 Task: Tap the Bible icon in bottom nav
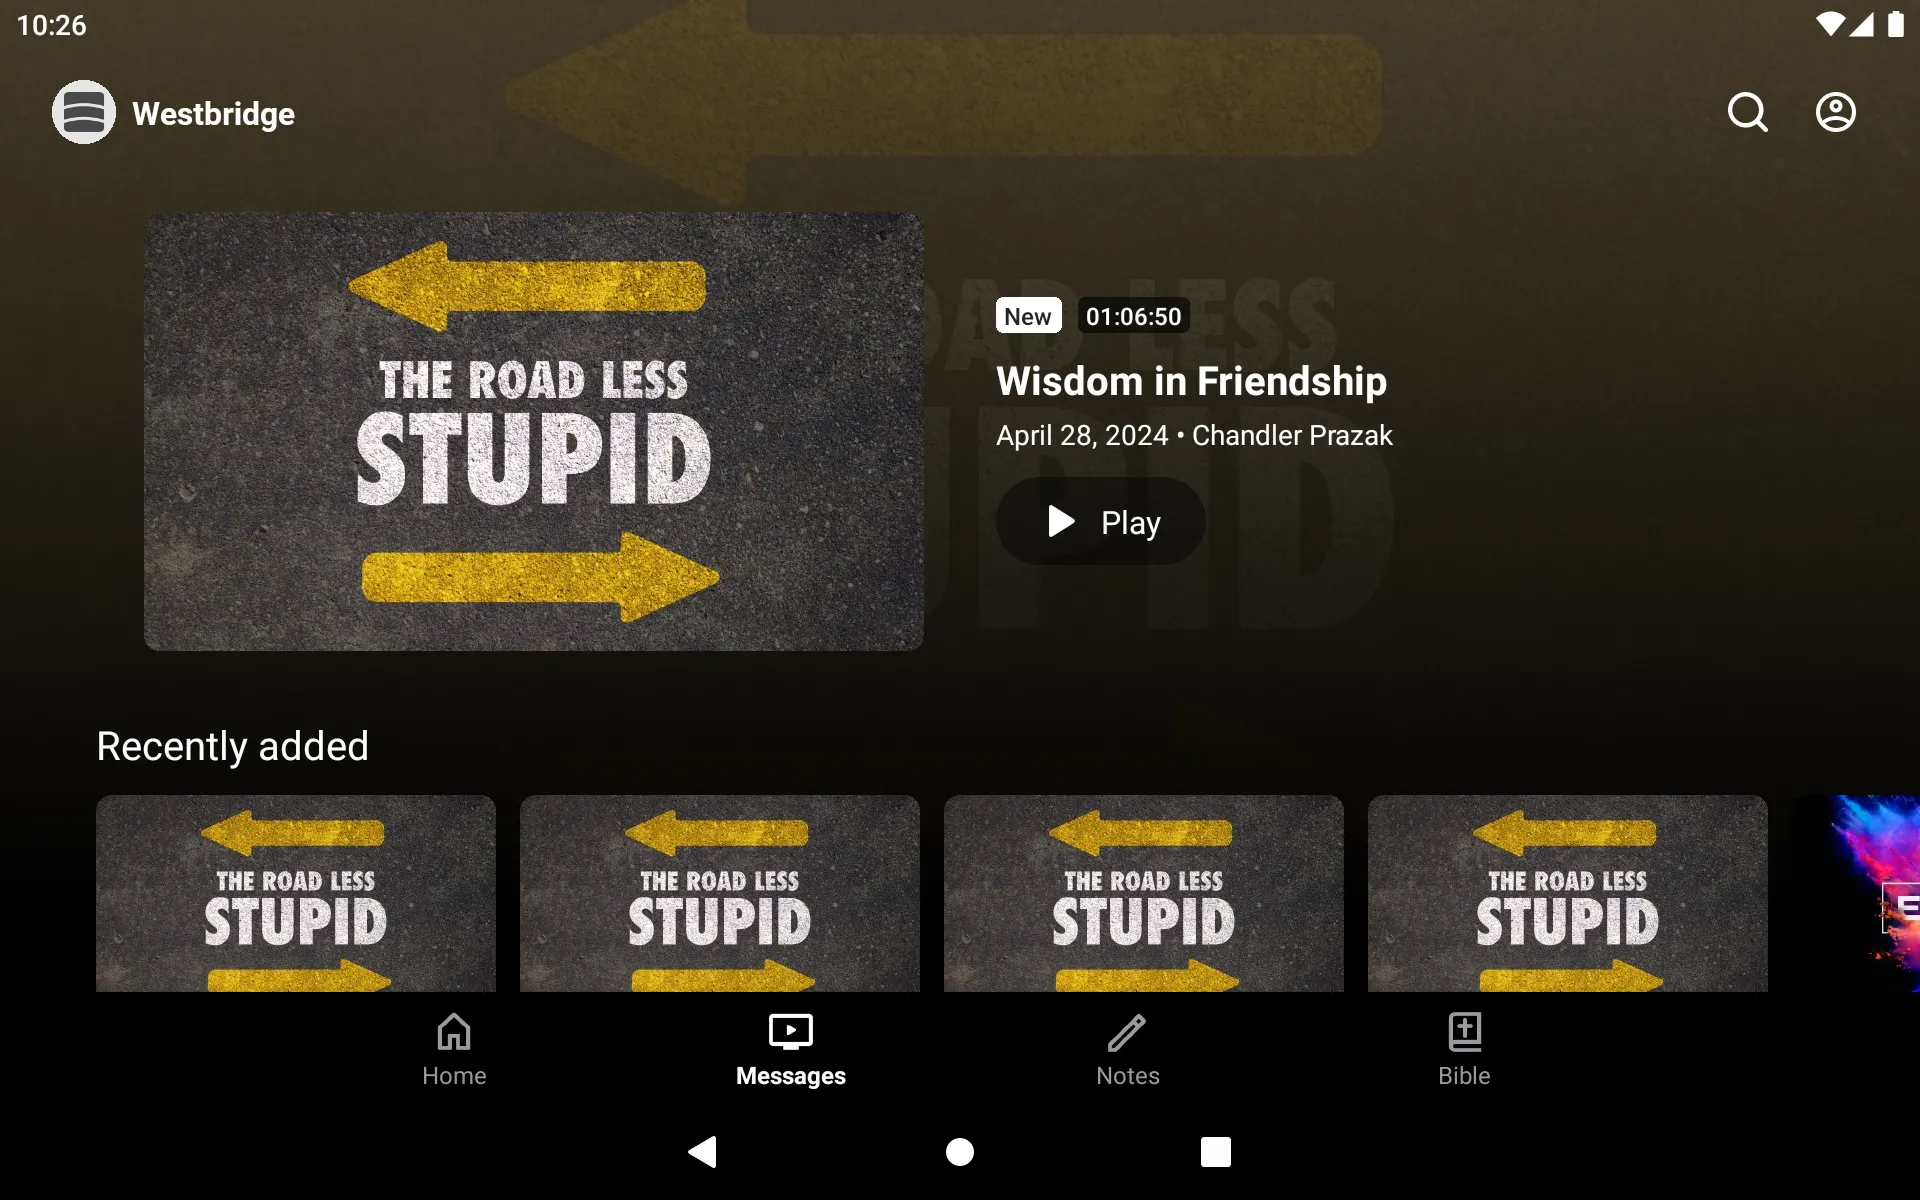click(x=1464, y=1047)
